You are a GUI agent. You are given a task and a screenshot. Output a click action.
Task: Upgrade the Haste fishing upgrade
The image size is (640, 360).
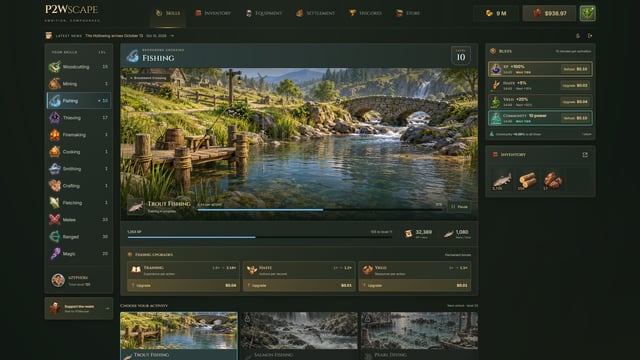tap(299, 285)
